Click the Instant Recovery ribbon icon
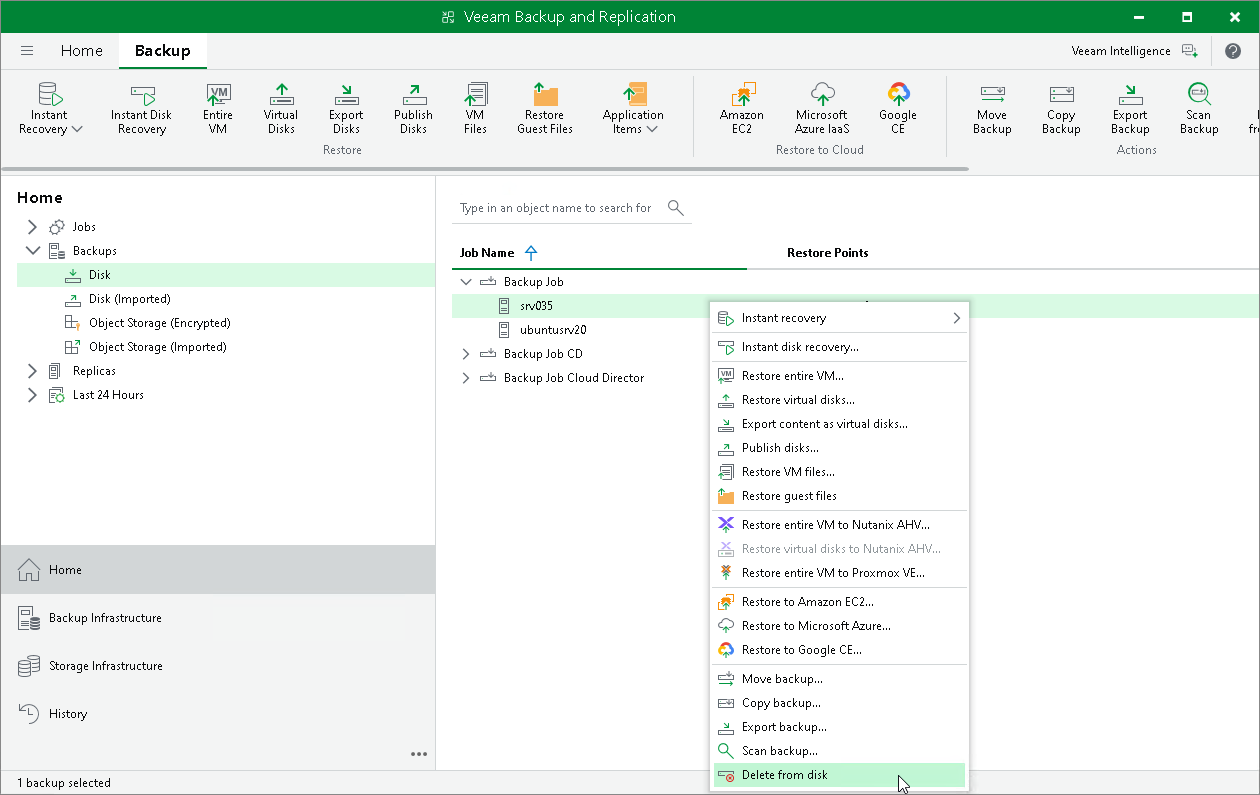Viewport: 1260px width, 795px height. (50, 108)
